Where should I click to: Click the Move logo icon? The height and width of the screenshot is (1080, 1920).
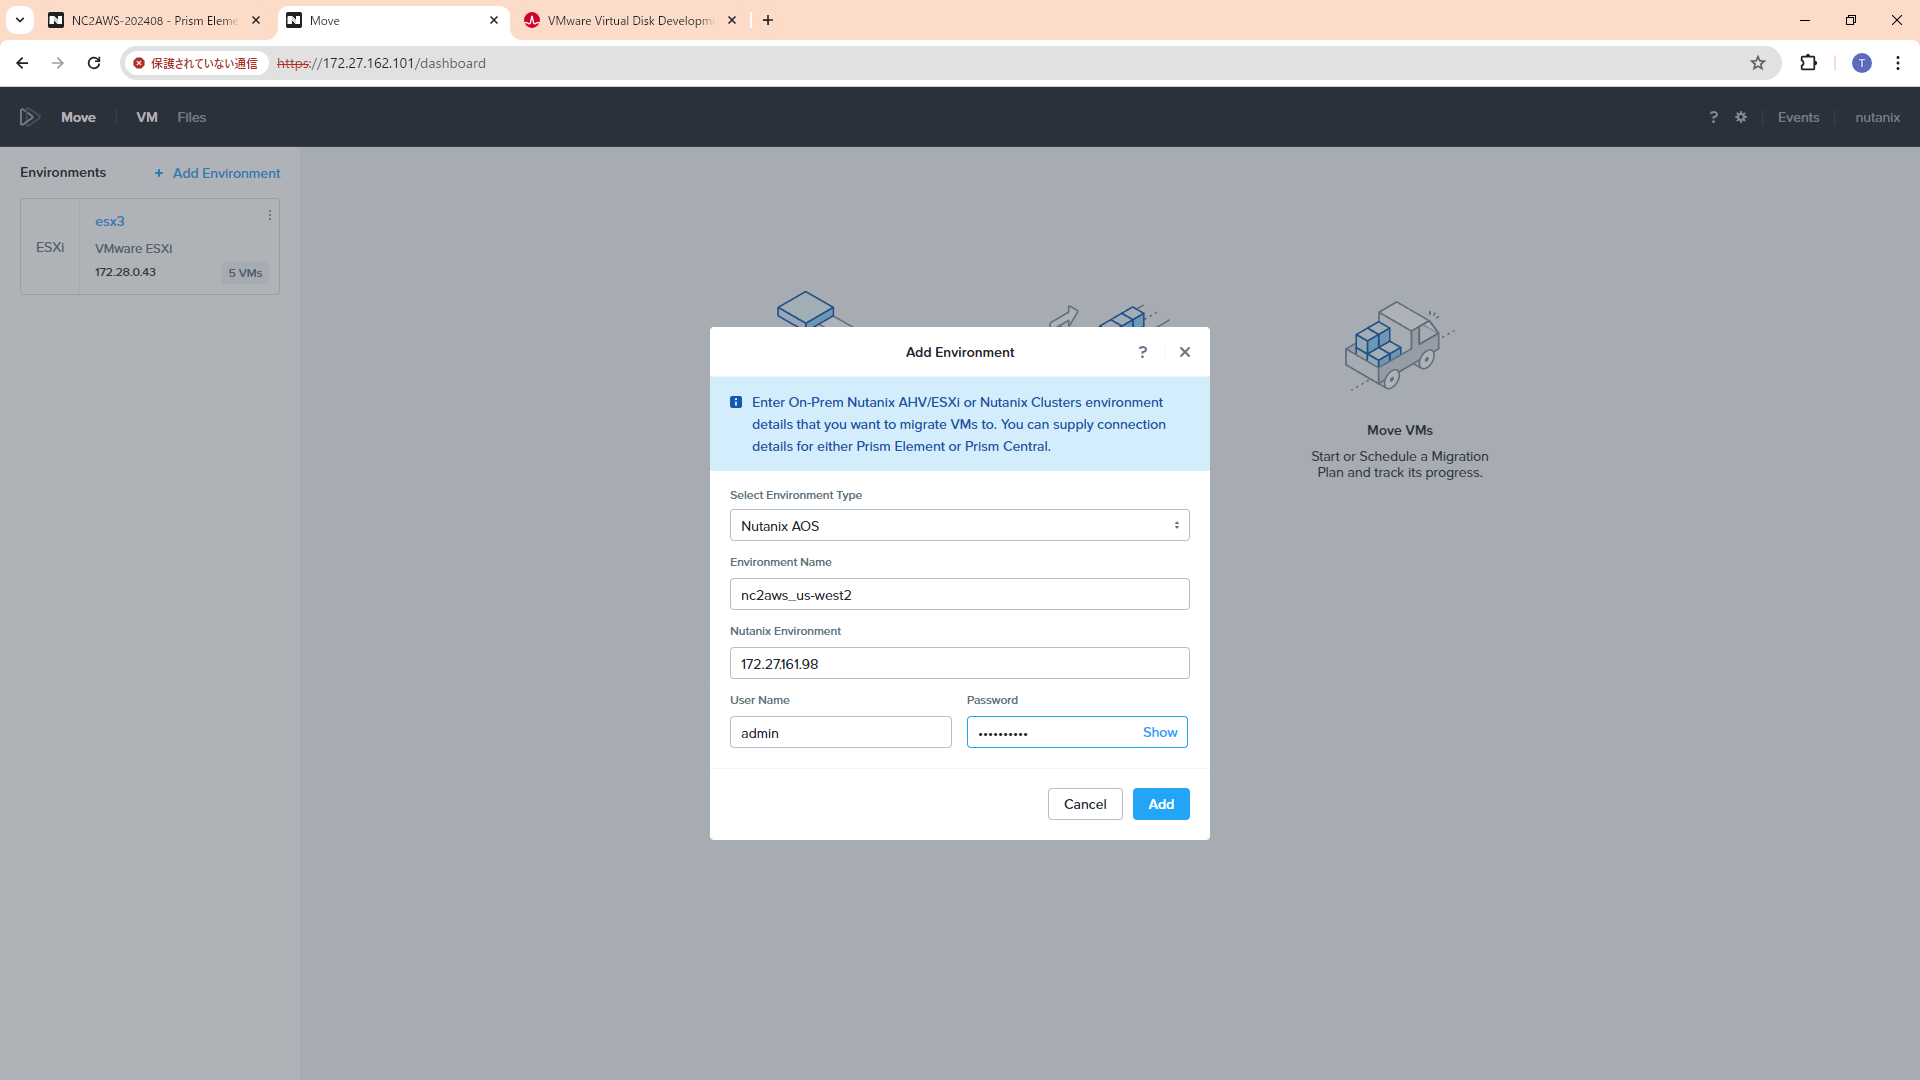click(x=30, y=117)
